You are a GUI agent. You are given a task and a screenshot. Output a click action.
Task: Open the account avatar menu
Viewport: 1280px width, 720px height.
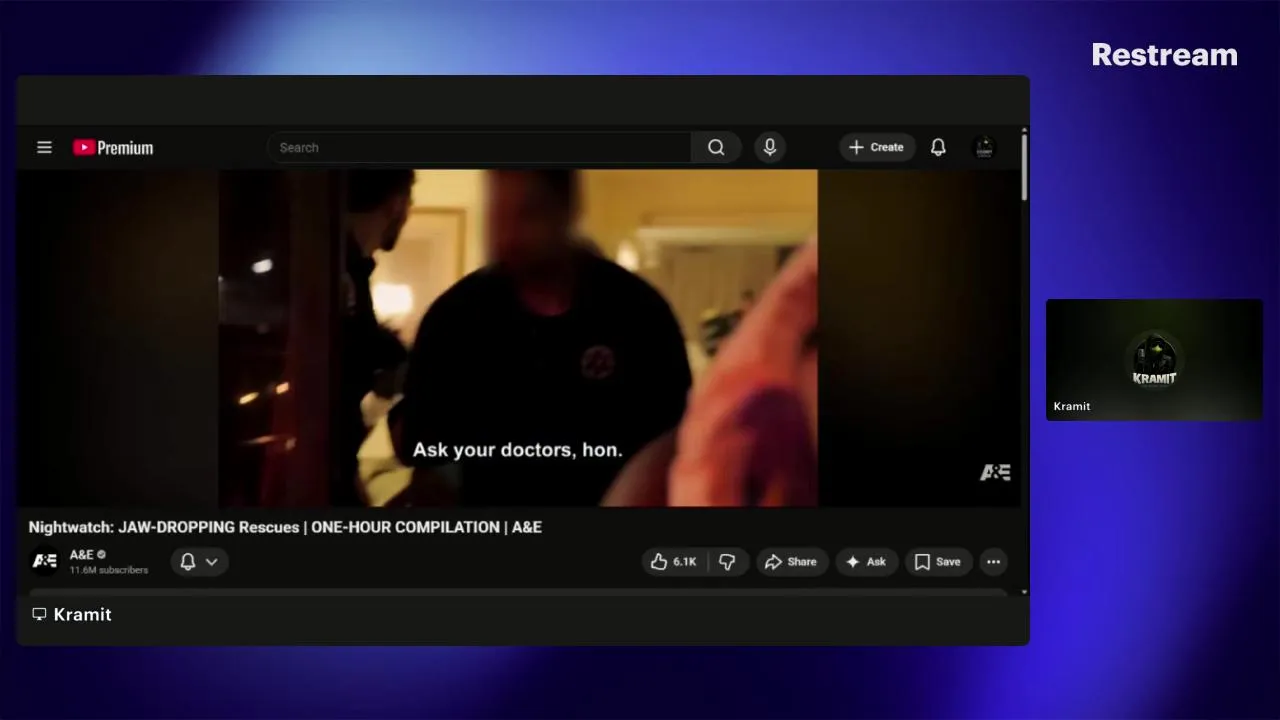click(x=984, y=147)
